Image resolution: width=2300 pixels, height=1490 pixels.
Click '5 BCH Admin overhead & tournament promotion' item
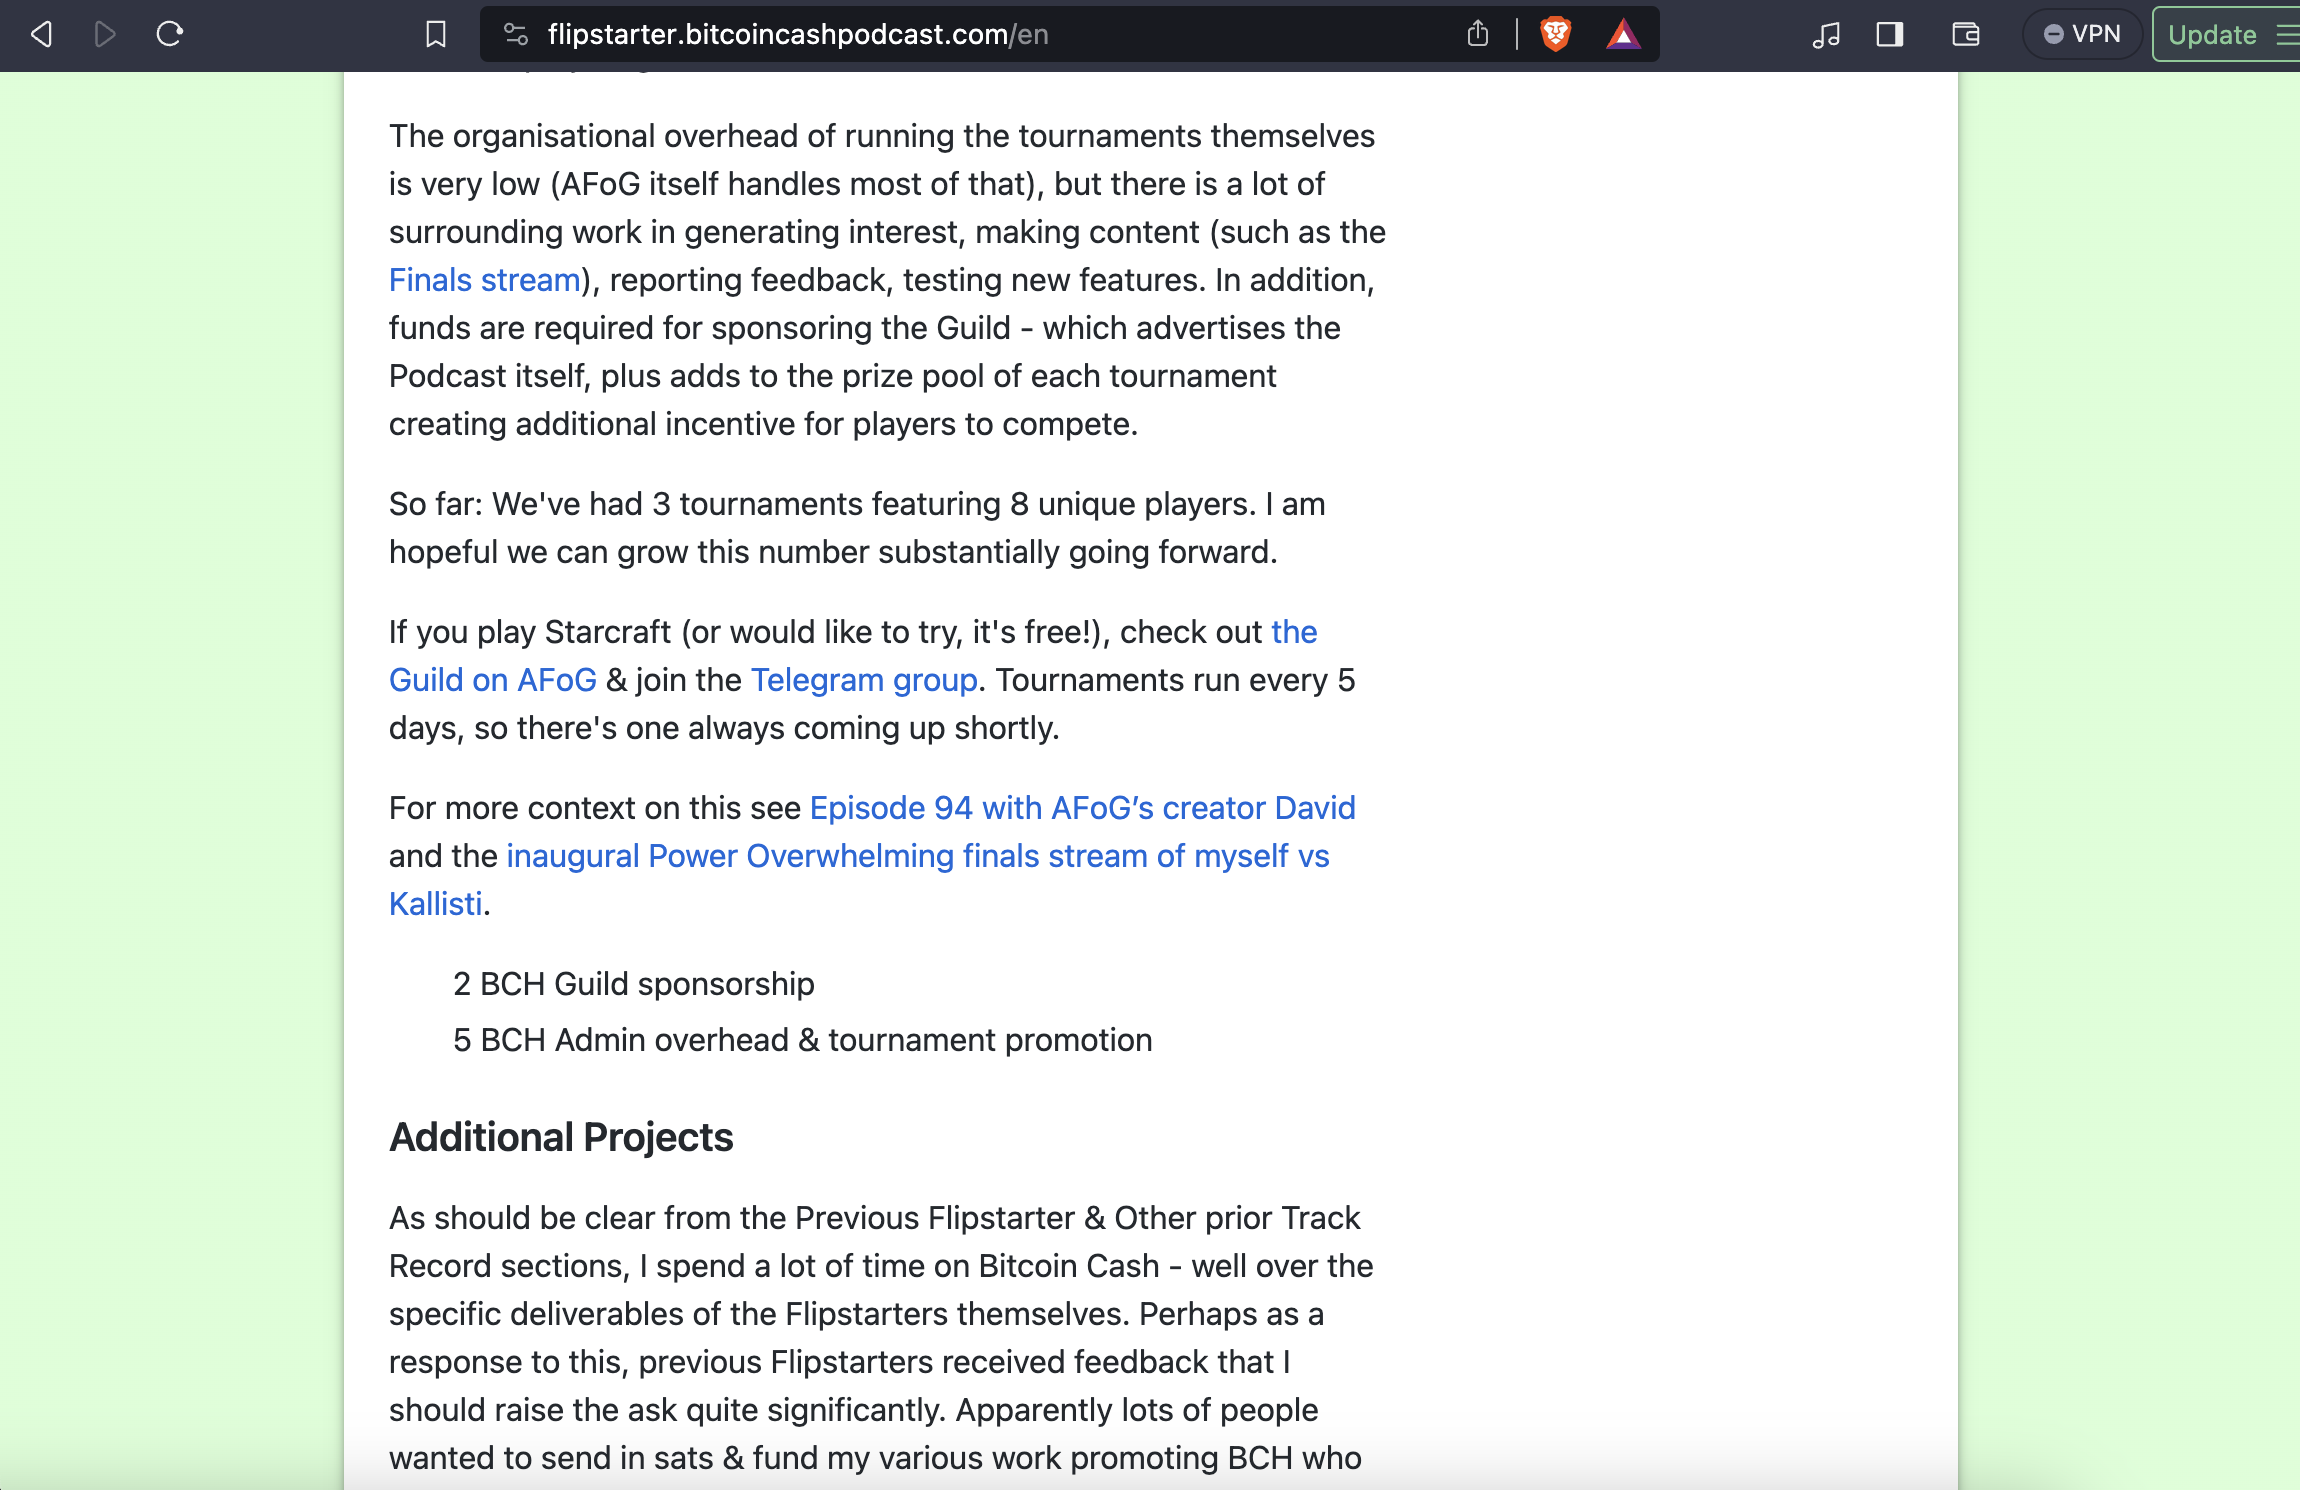(x=803, y=1040)
